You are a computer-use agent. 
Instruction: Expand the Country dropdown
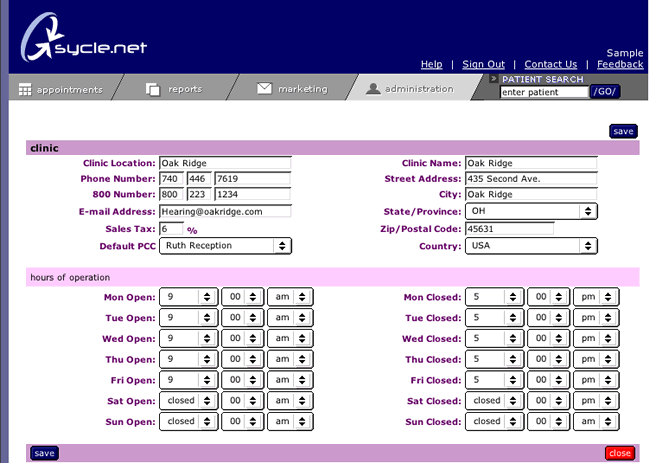coord(531,245)
